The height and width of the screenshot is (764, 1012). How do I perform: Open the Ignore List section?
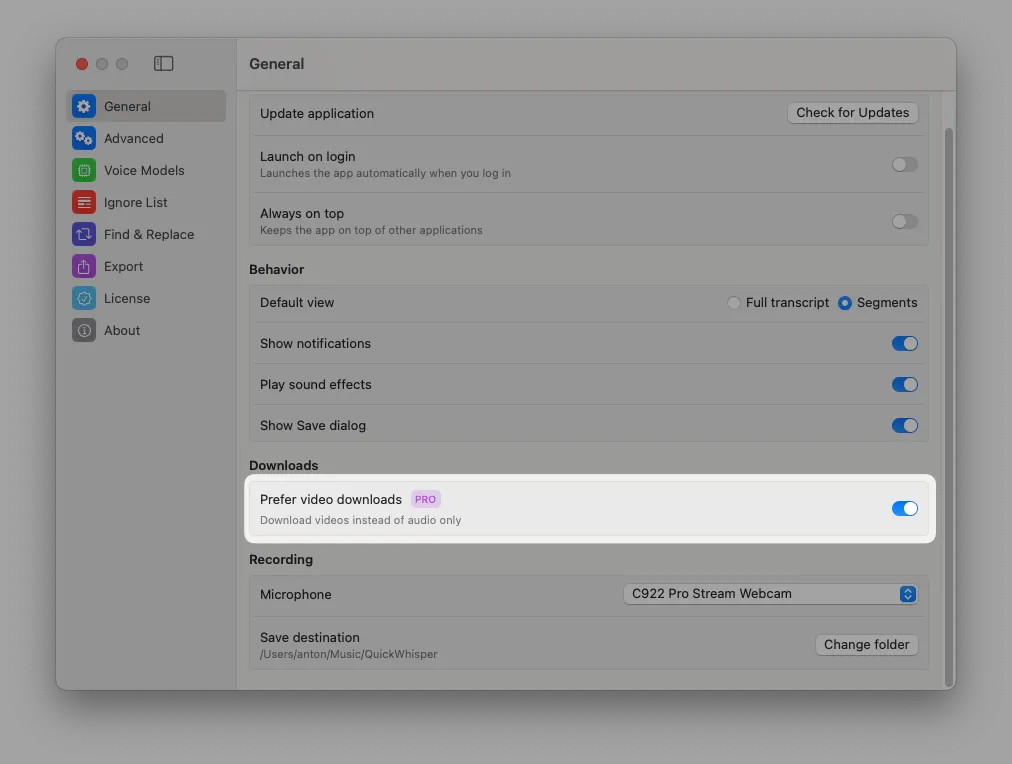click(147, 203)
